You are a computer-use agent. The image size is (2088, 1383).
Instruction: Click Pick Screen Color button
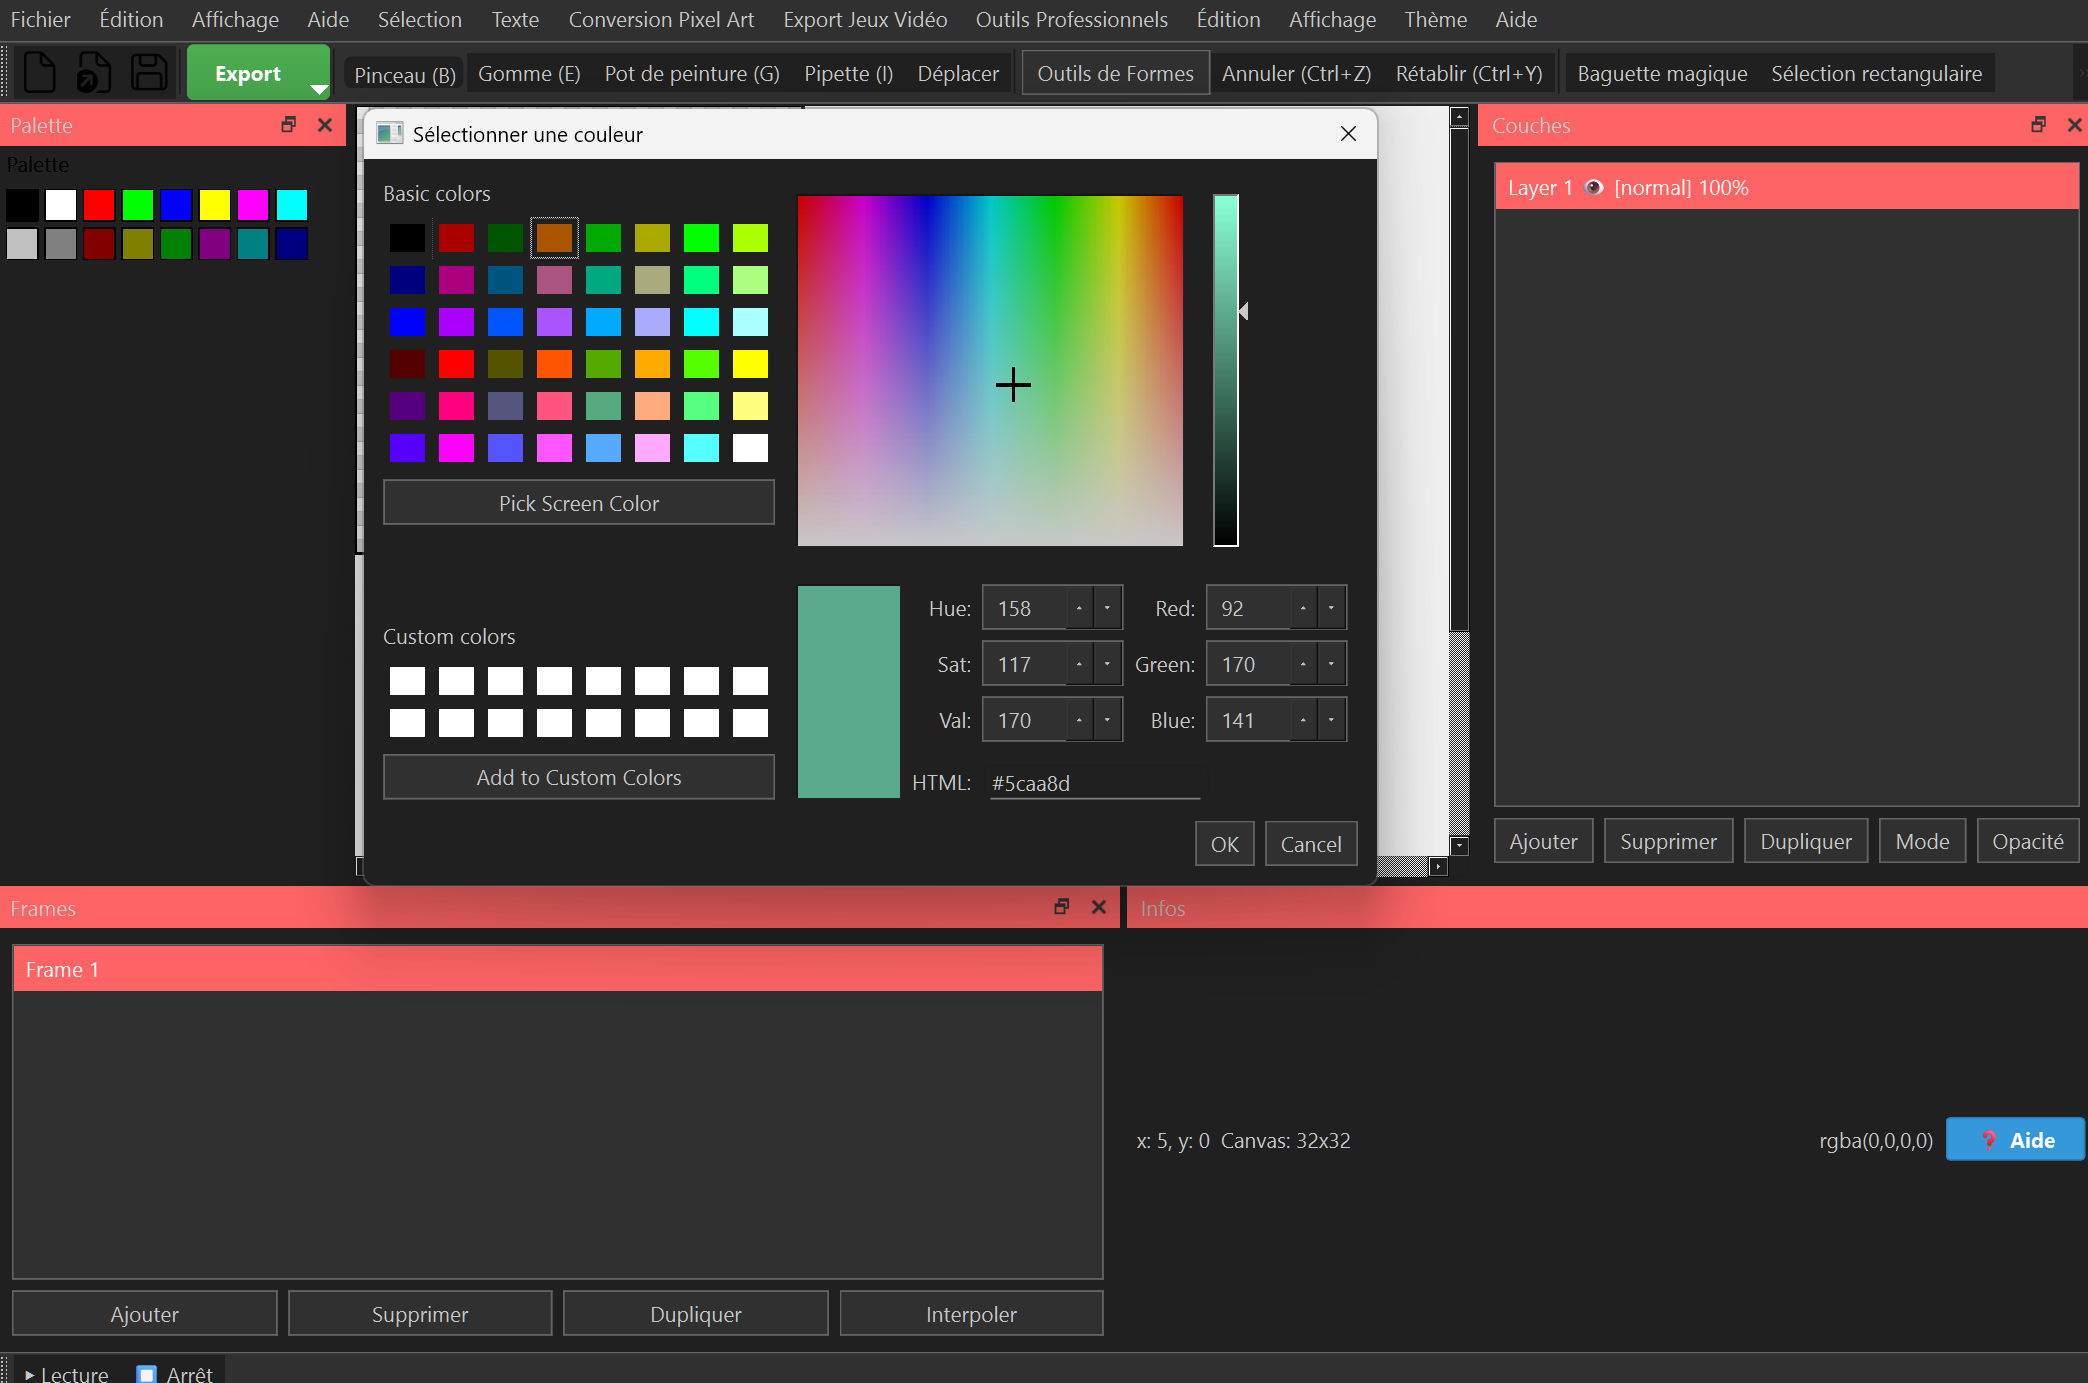(578, 503)
